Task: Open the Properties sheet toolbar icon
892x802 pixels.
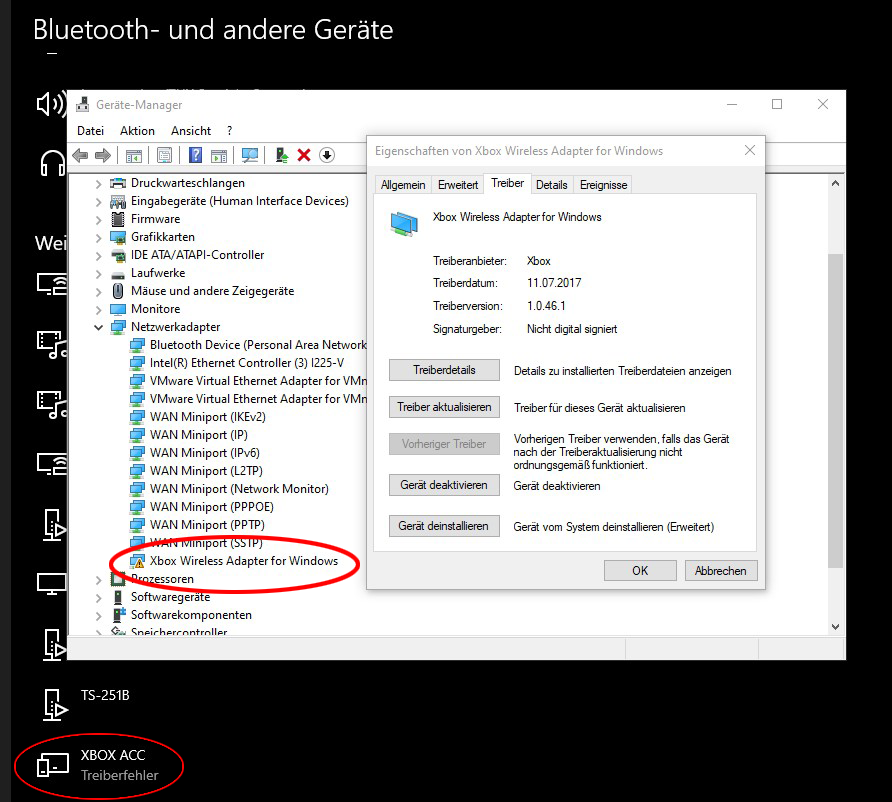Action: click(x=164, y=155)
